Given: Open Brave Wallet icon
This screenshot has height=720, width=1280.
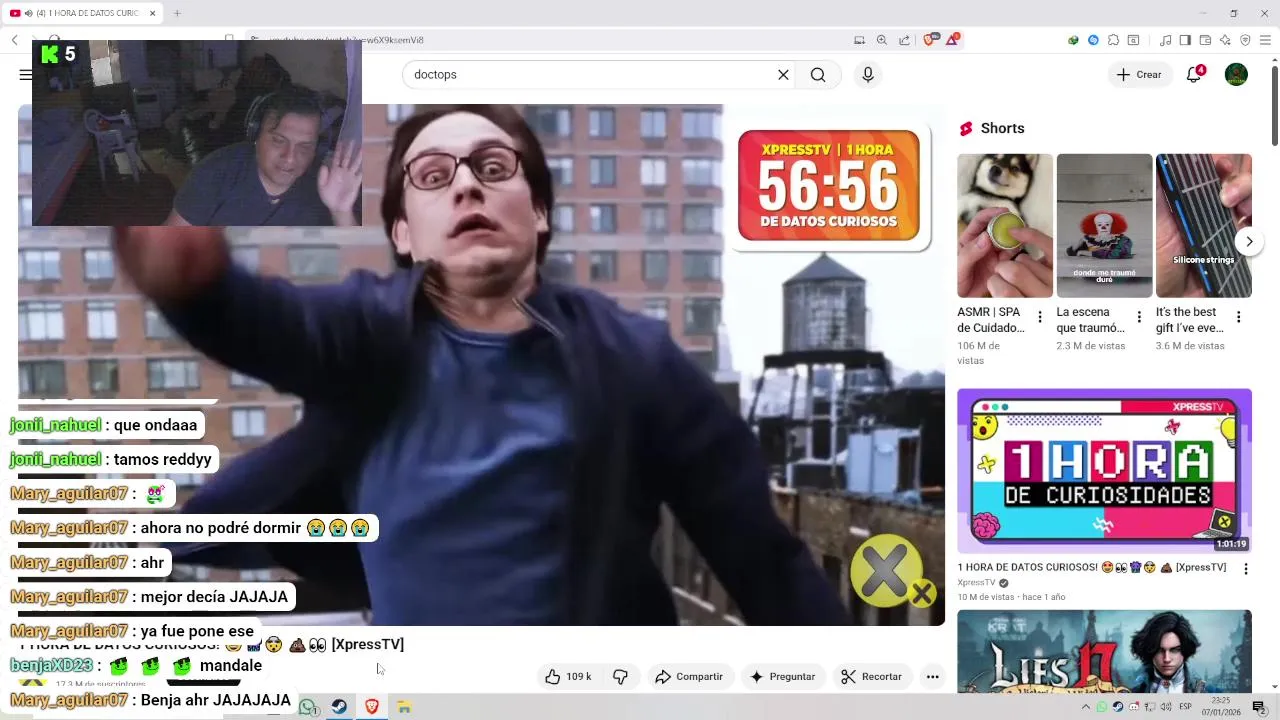Looking at the screenshot, I should click(x=1205, y=40).
